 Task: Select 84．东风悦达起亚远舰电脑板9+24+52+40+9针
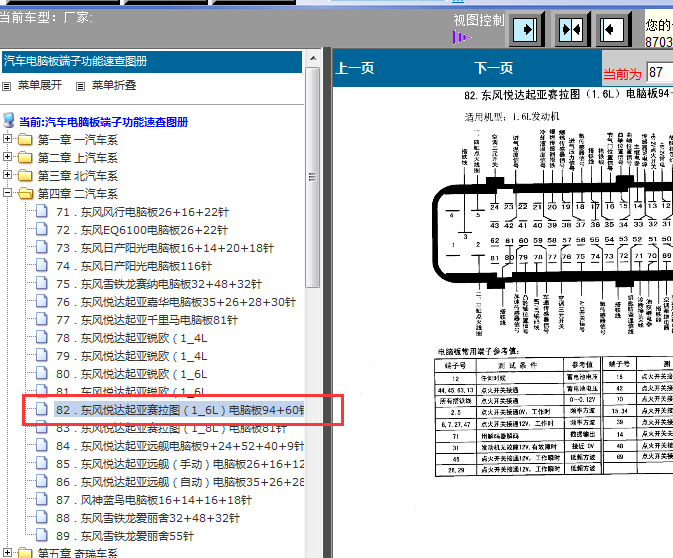click(180, 446)
